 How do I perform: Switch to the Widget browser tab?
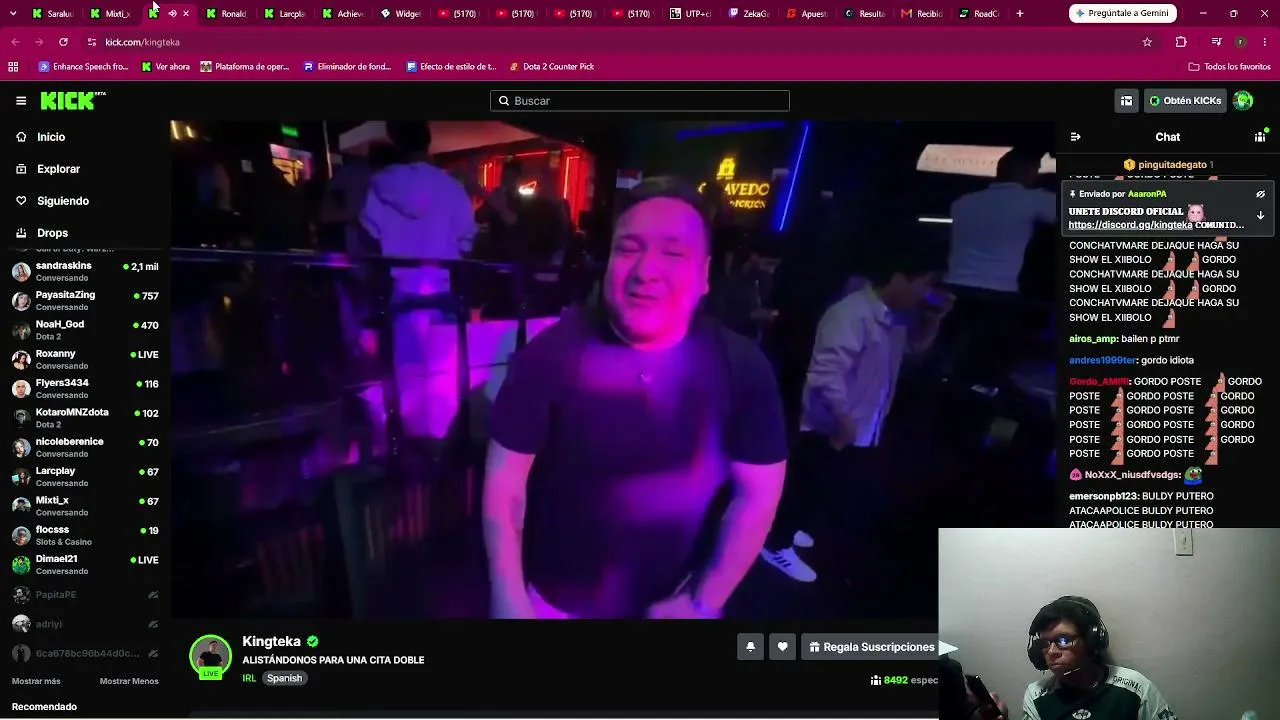[401, 13]
